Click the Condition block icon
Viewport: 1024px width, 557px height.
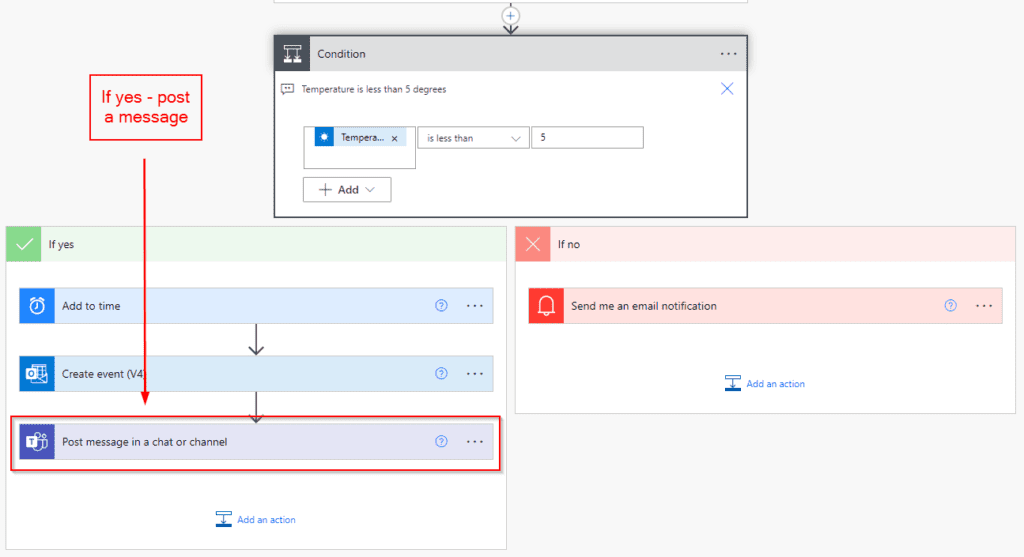click(292, 54)
